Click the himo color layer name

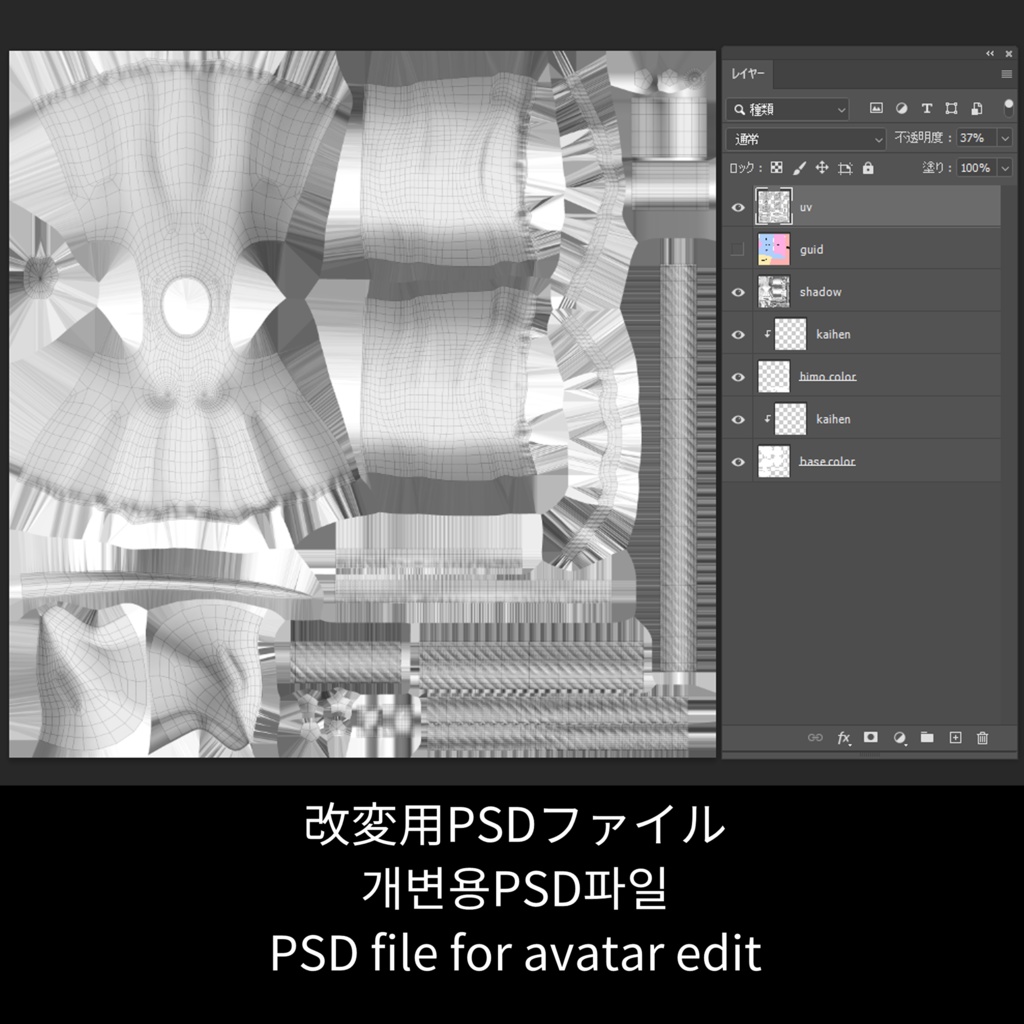[x=827, y=377]
